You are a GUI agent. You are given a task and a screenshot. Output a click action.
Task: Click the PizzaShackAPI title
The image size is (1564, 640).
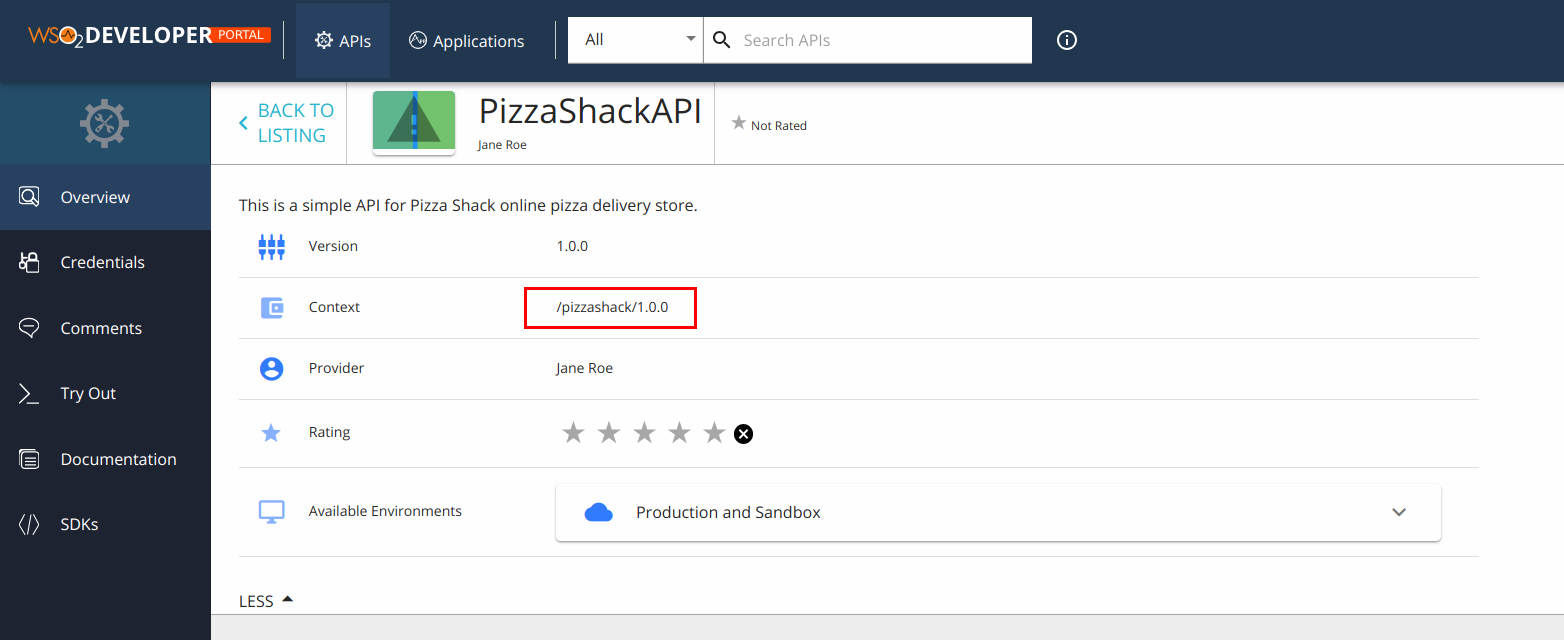[x=590, y=111]
